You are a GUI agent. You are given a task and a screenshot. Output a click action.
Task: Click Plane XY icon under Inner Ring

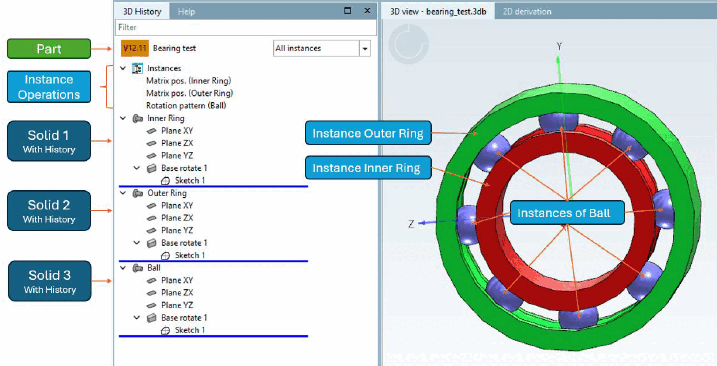[x=151, y=131]
